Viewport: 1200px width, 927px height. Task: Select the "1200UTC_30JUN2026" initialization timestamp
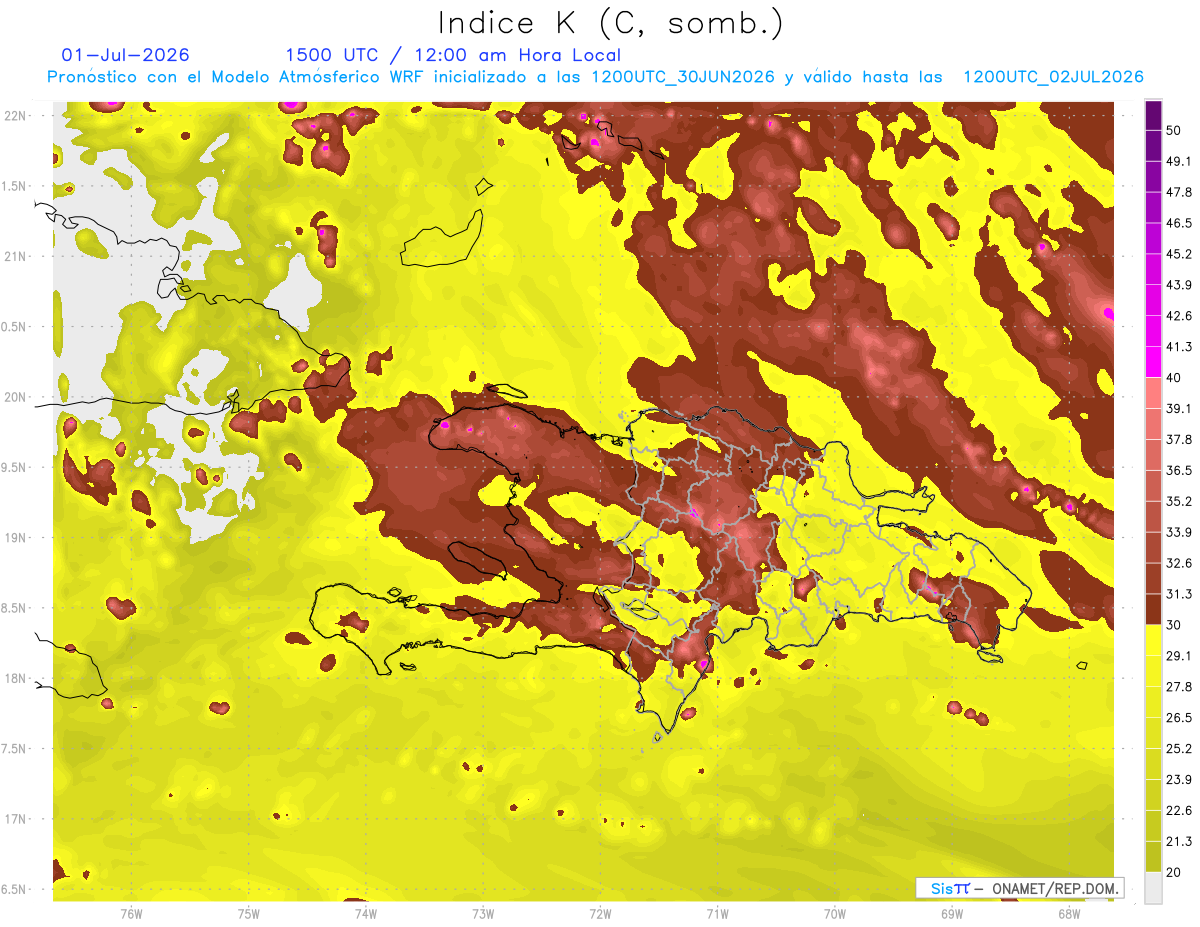[683, 77]
